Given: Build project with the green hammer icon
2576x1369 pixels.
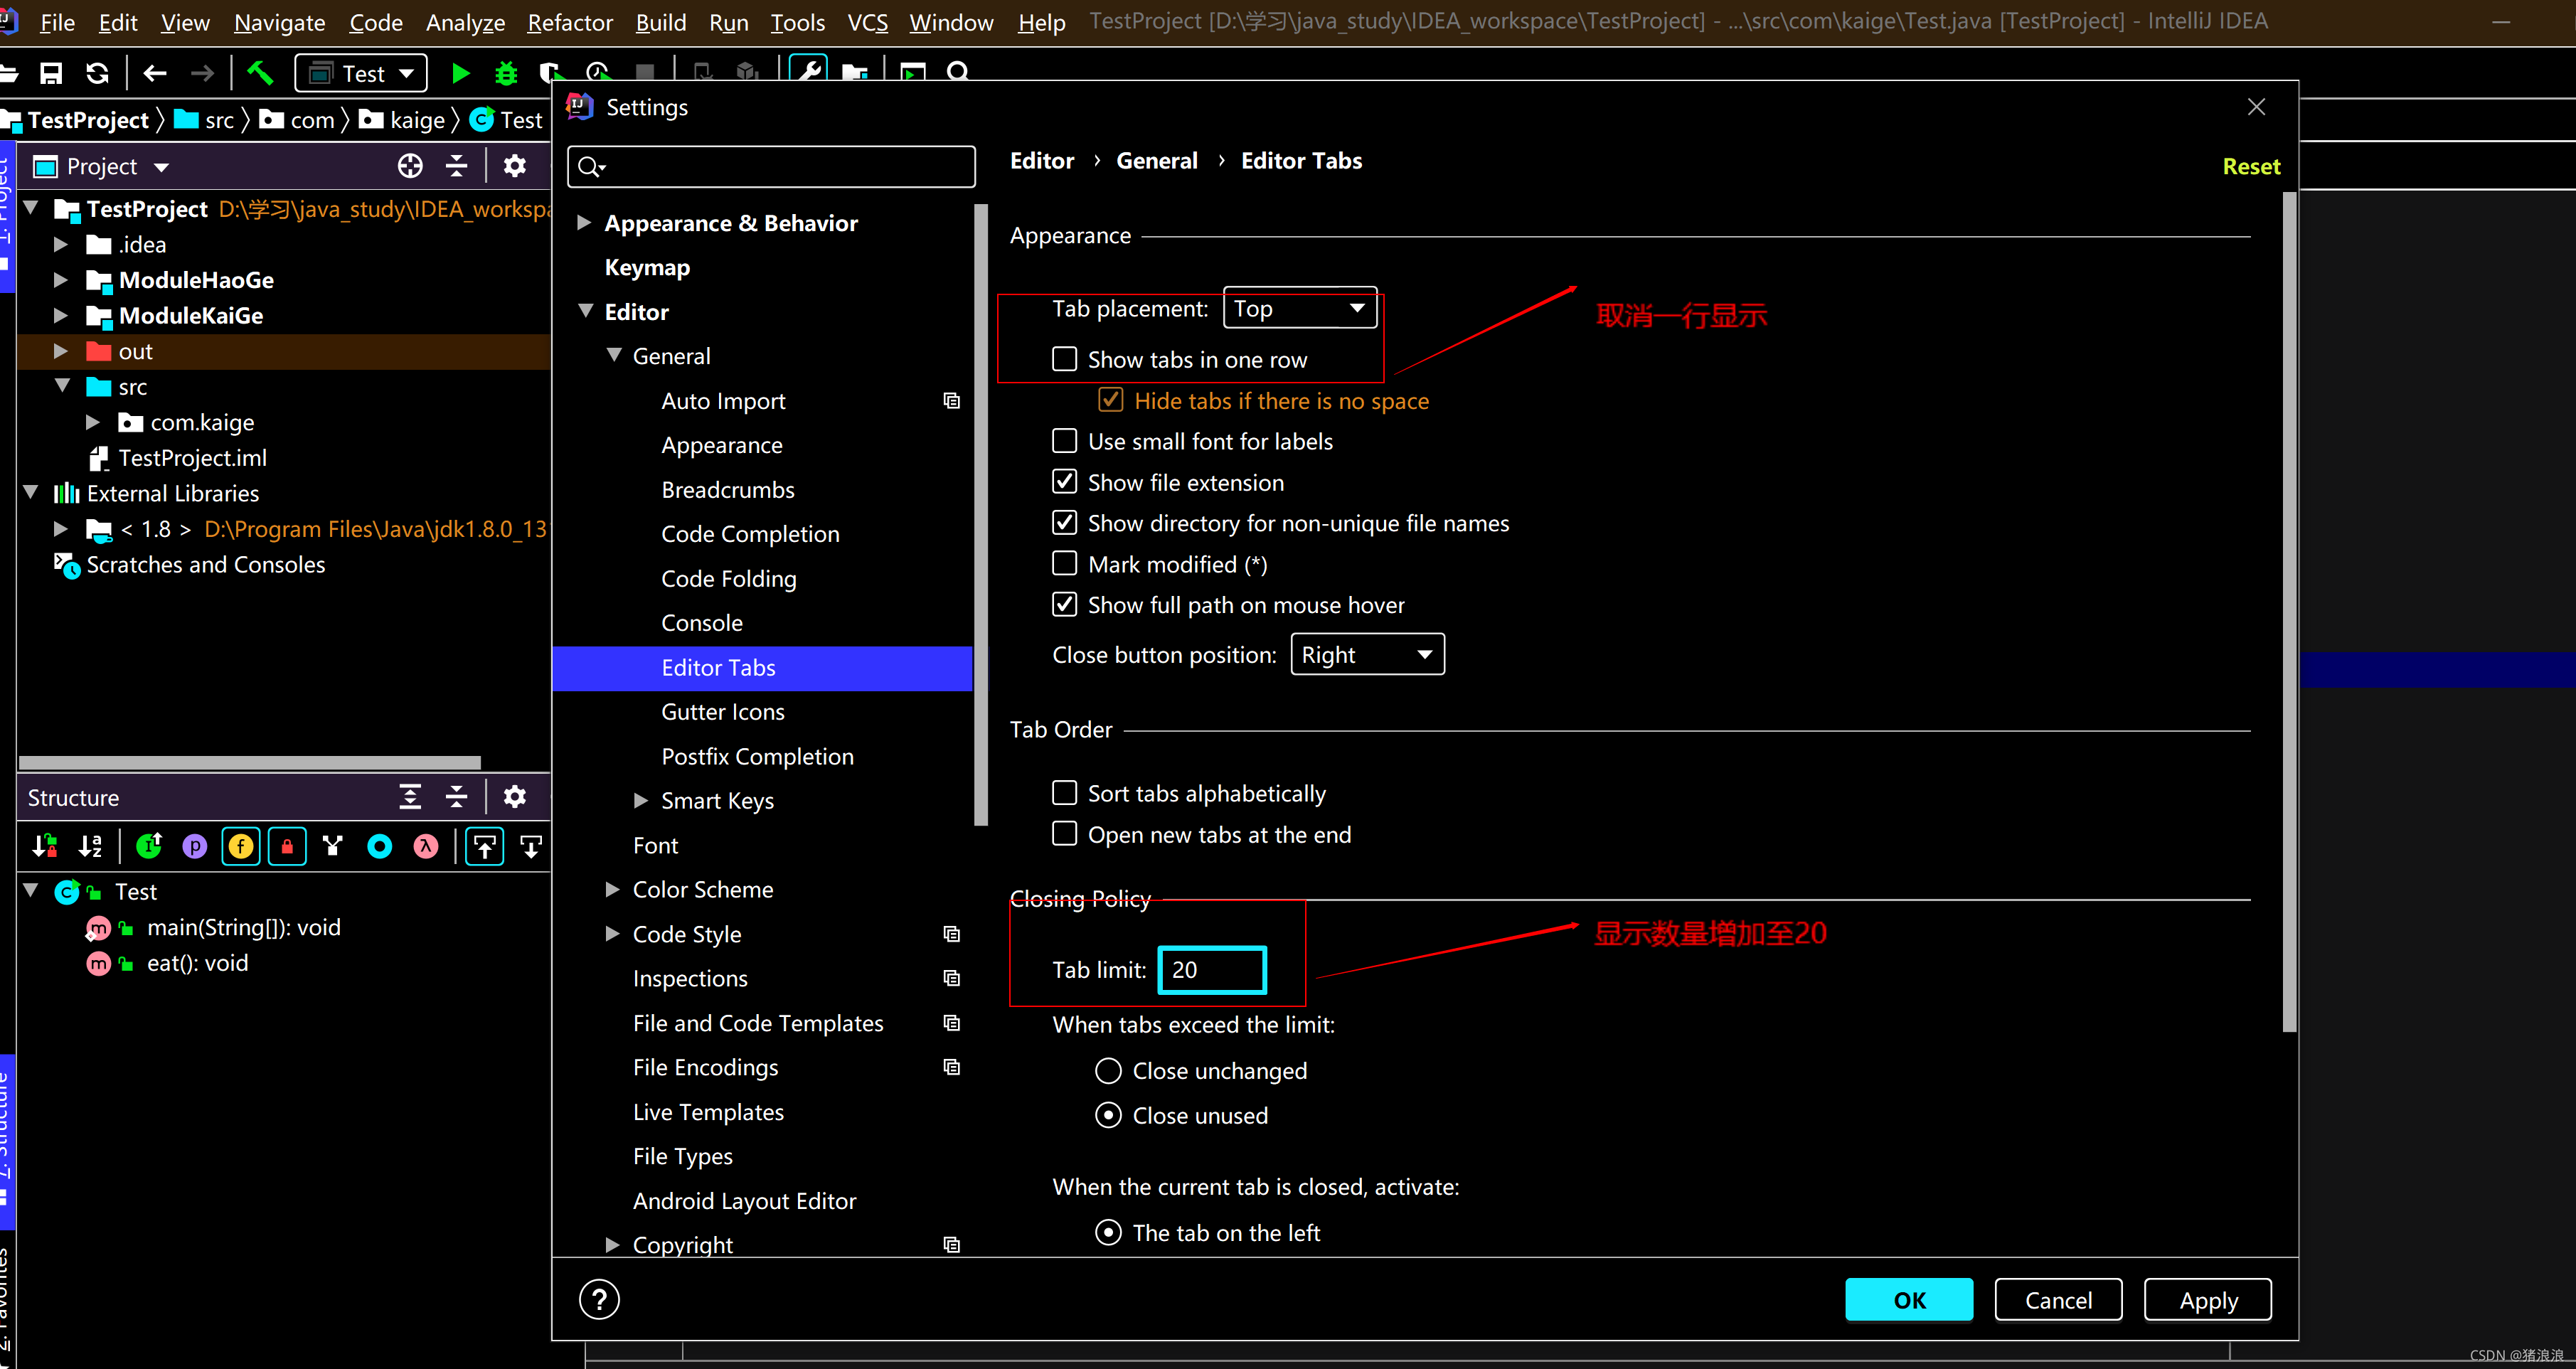Looking at the screenshot, I should 260,73.
